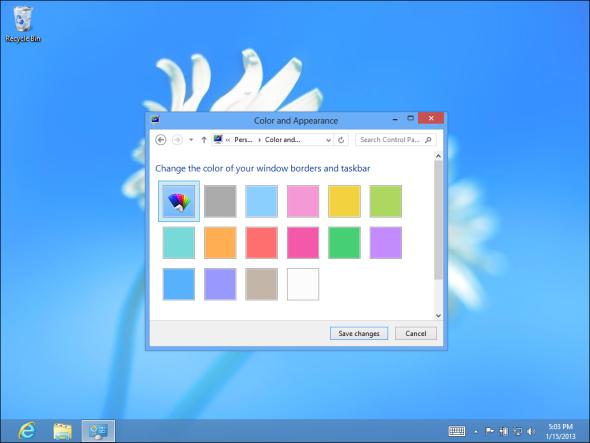Image resolution: width=590 pixels, height=443 pixels.
Task: Open the touch keyboard tray icon
Action: pos(457,431)
